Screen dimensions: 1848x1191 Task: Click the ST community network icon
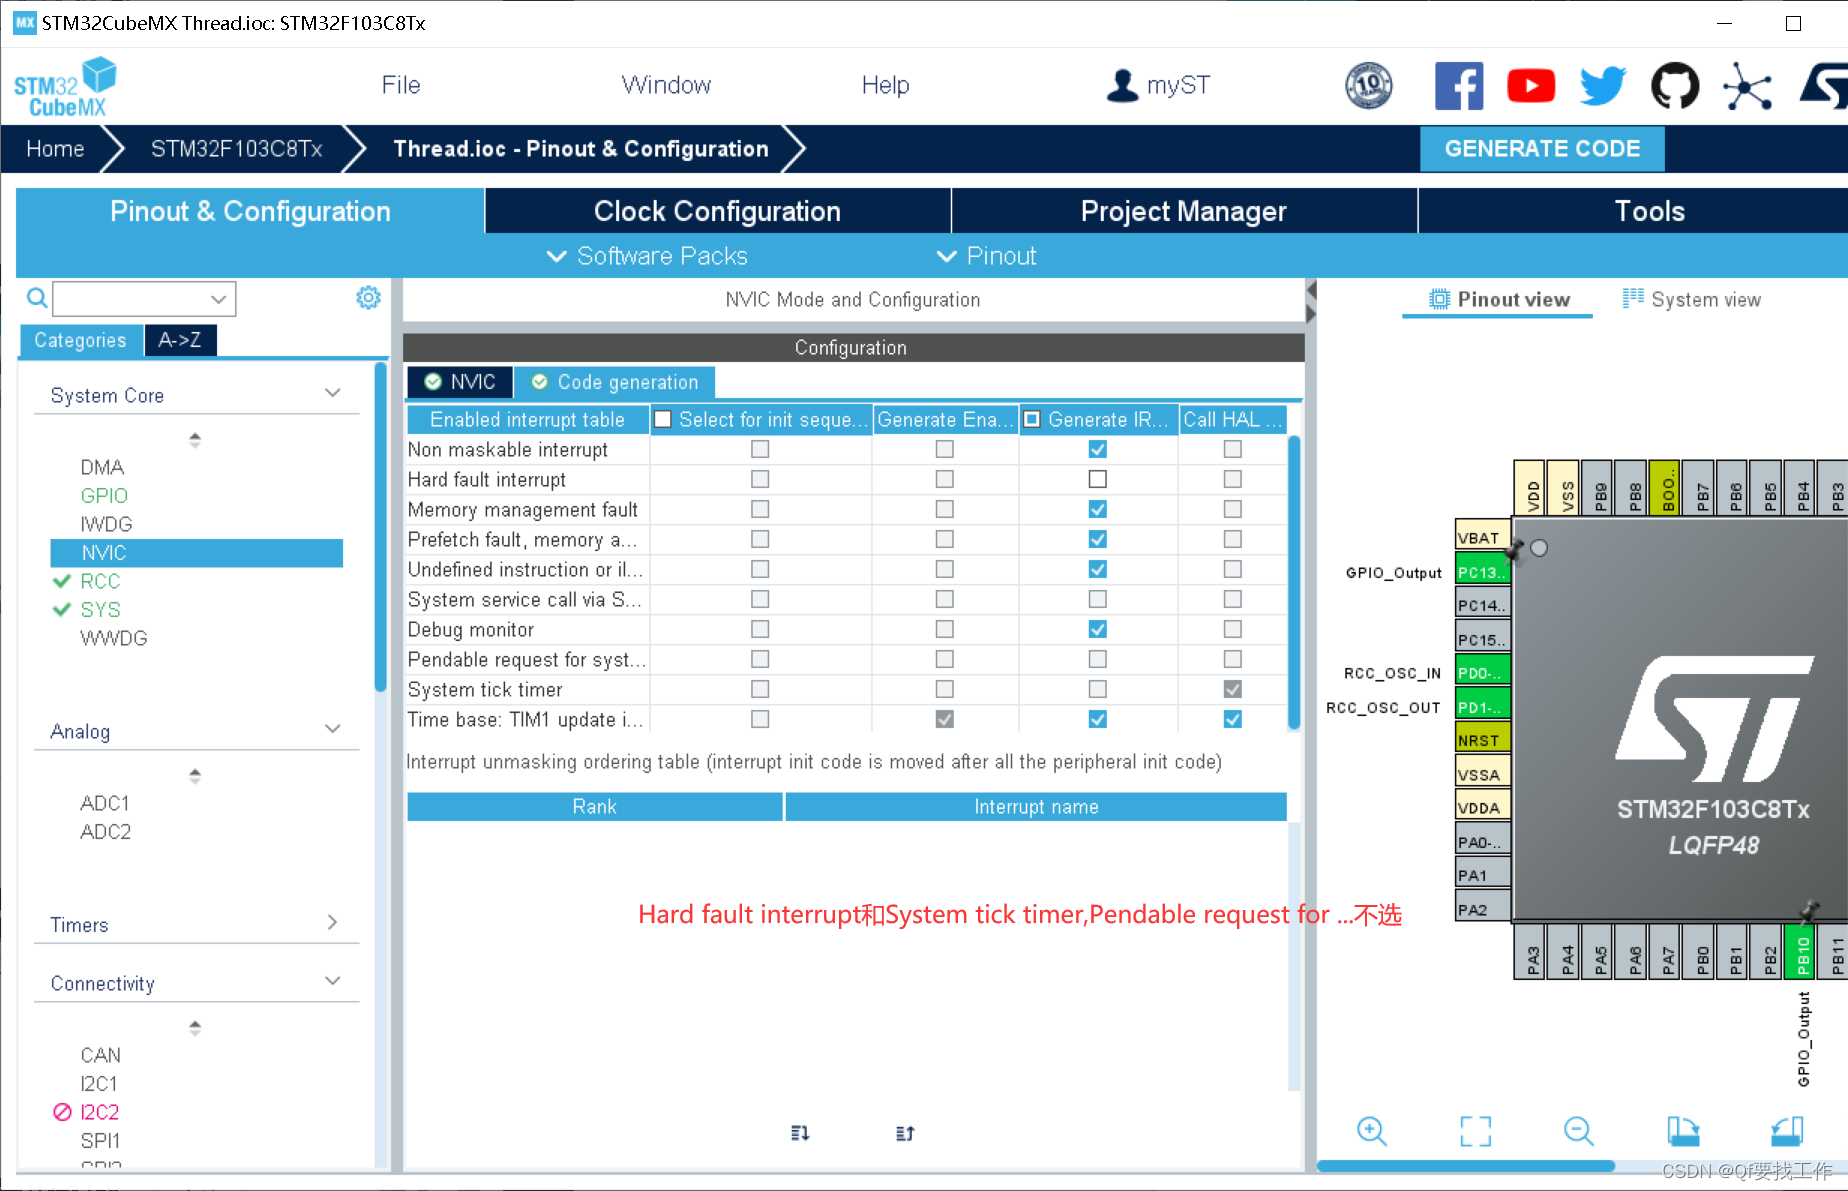[x=1747, y=86]
